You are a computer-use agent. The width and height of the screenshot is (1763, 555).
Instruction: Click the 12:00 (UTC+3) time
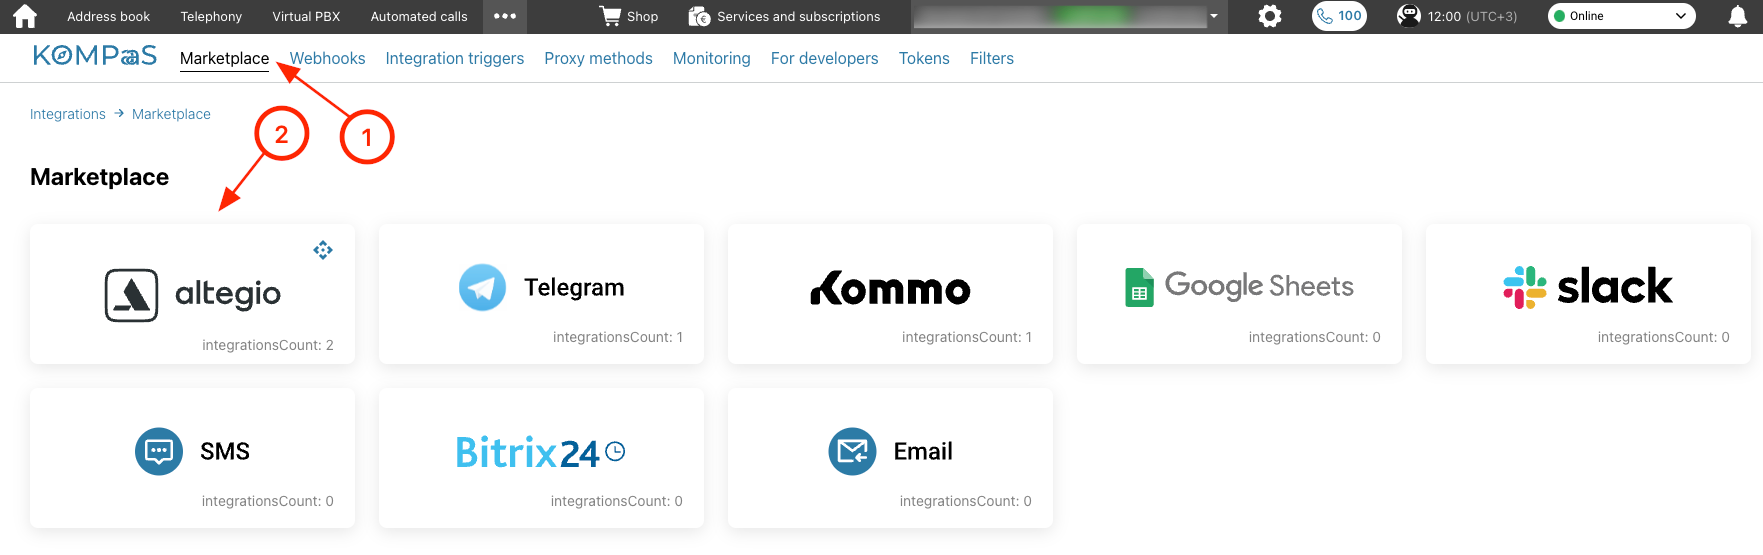1472,16
